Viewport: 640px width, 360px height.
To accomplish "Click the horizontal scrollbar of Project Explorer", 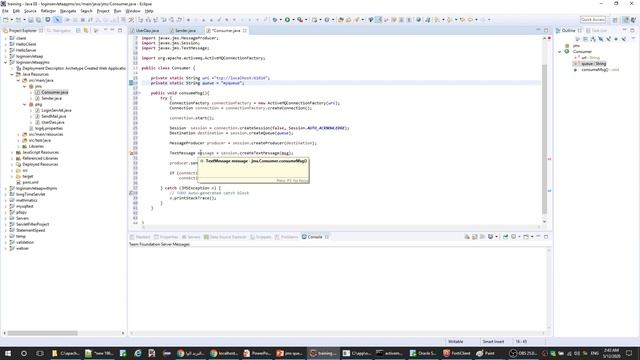I will coord(42,333).
